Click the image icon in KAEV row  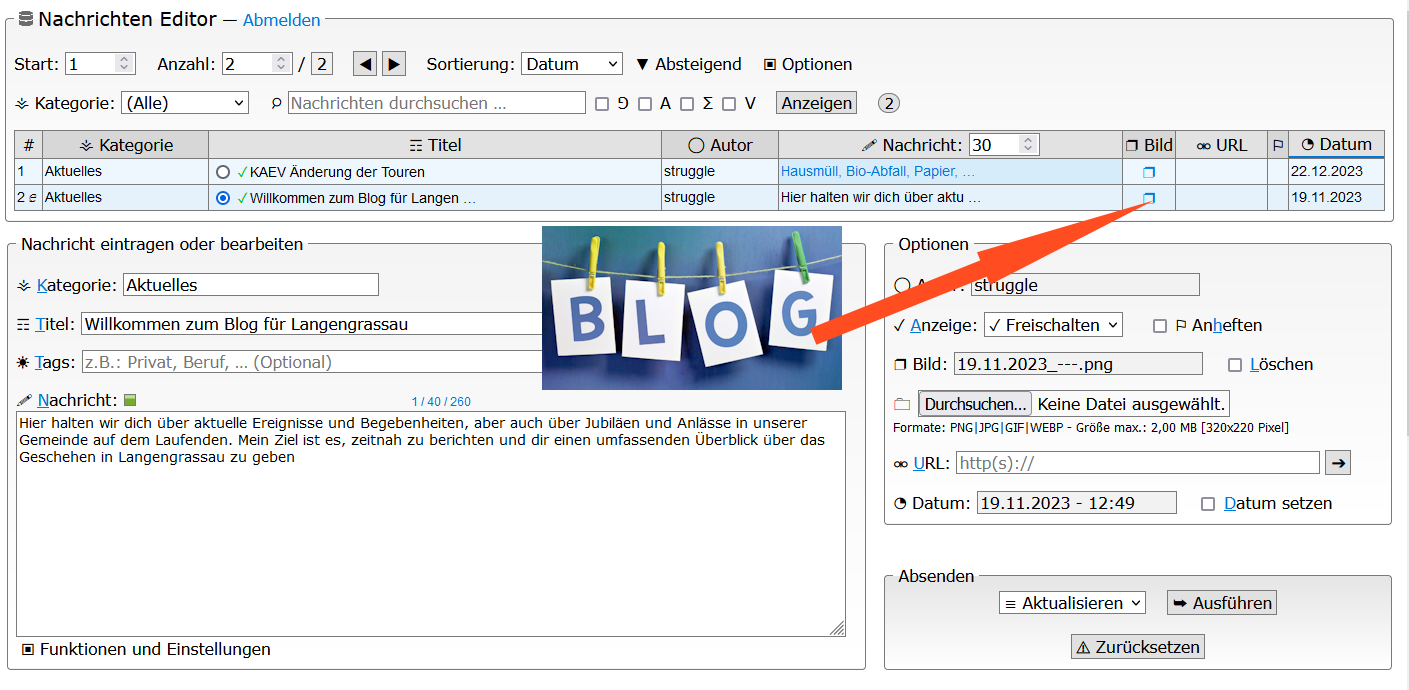(x=1148, y=172)
